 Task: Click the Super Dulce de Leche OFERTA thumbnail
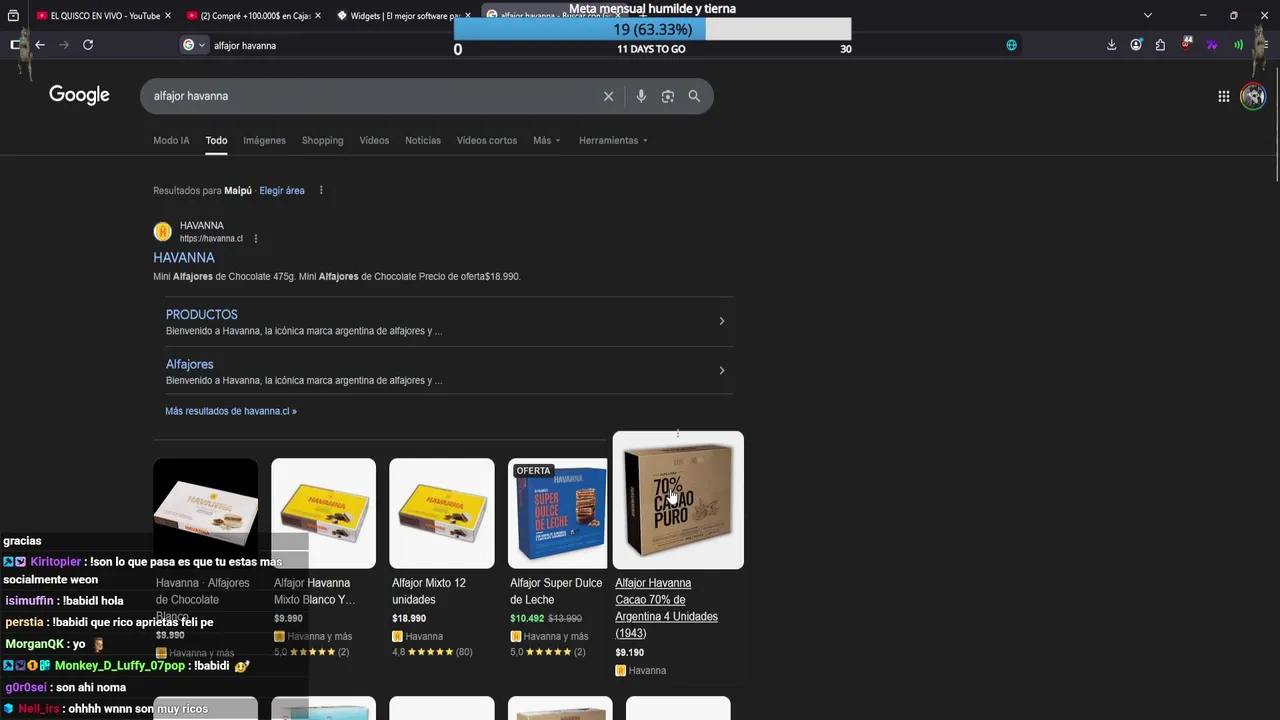560,513
